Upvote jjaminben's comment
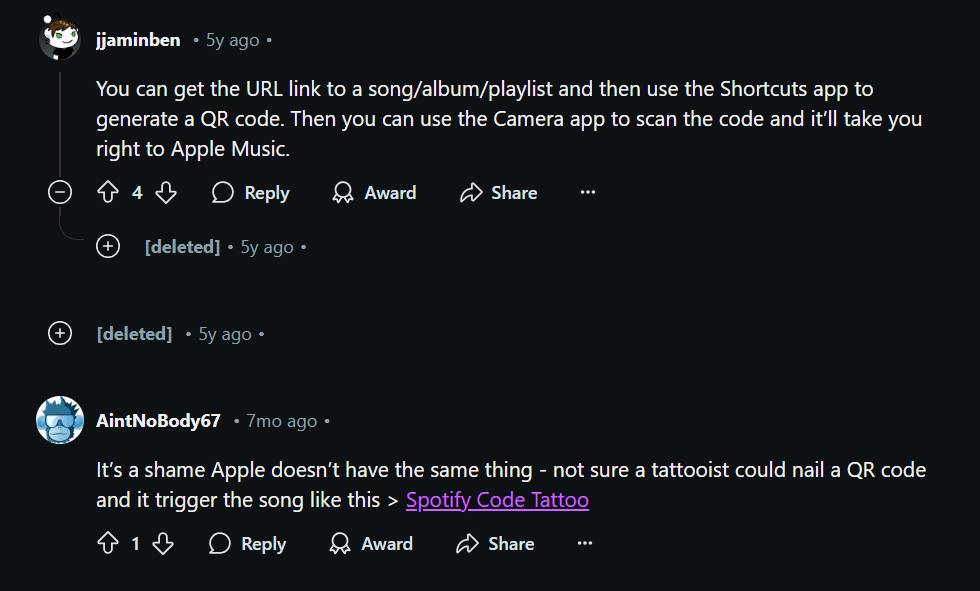980x591 pixels. (108, 192)
